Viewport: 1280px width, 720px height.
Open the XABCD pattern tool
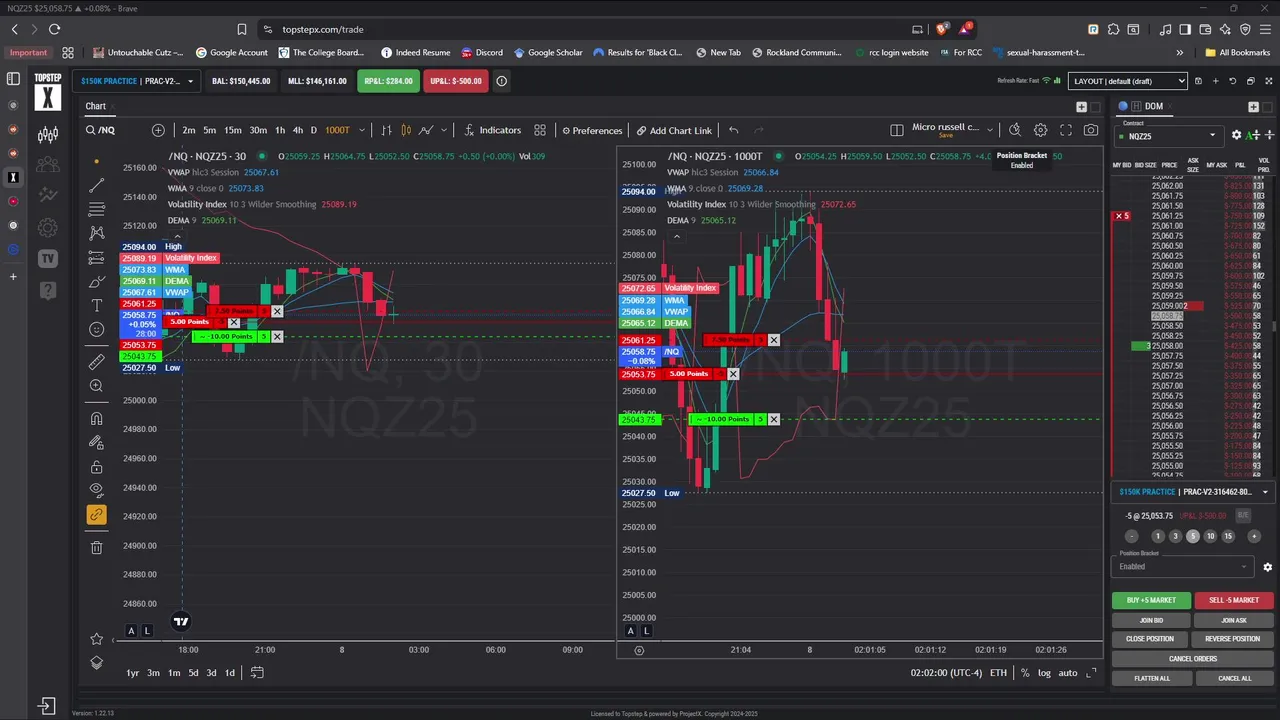[x=96, y=233]
